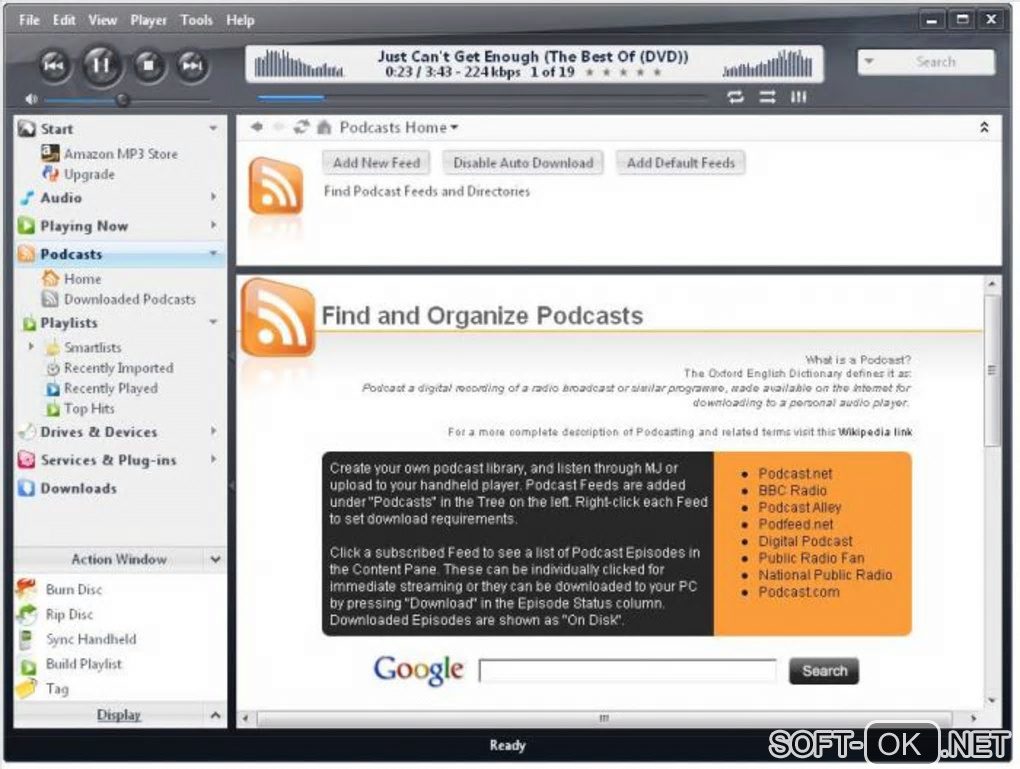Open the Wikipedia link
Screen dimensions: 1020x769
coord(875,432)
